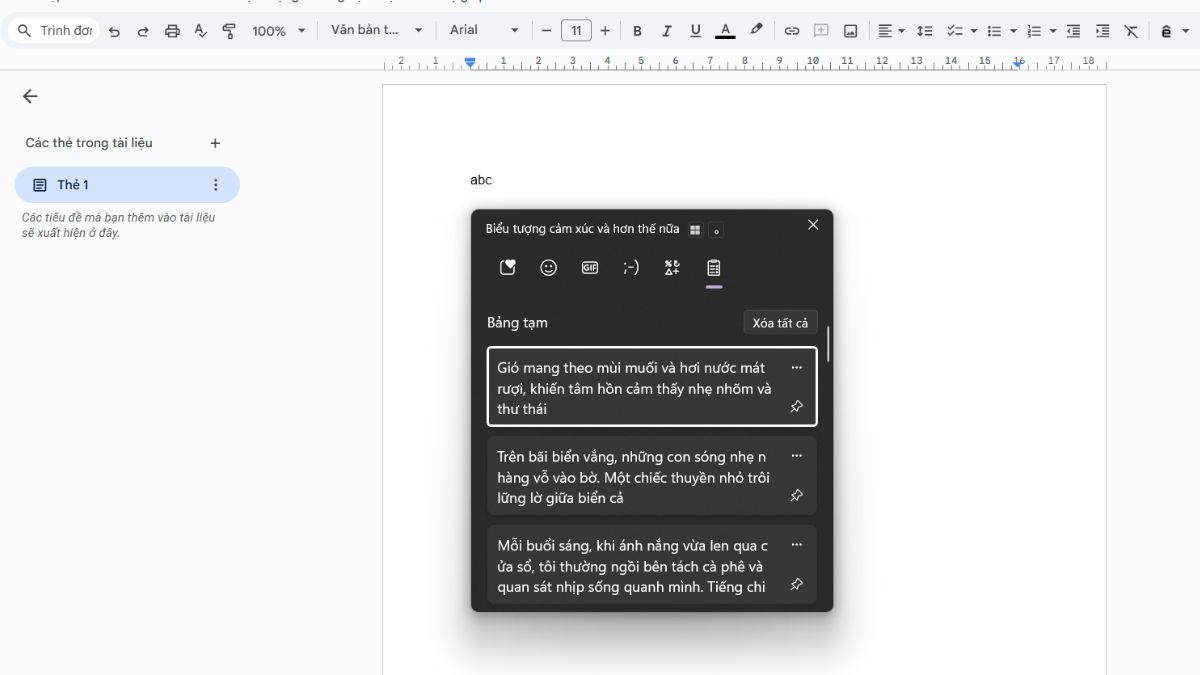This screenshot has width=1200, height=675.
Task: Close the emoji and clipboard panel
Action: (813, 225)
